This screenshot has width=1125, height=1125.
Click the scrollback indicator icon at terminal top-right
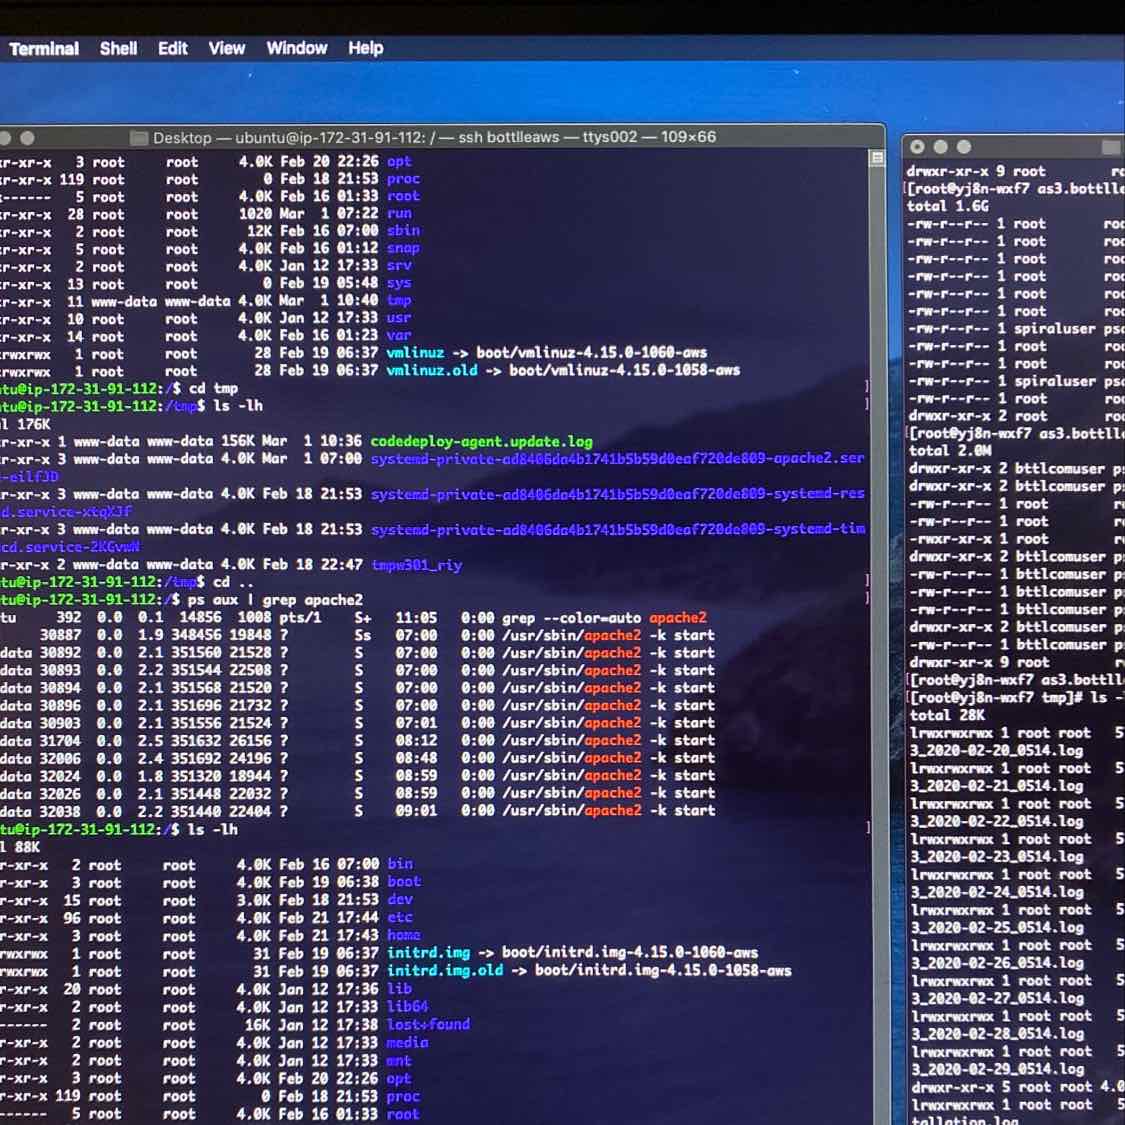pyautogui.click(x=877, y=158)
